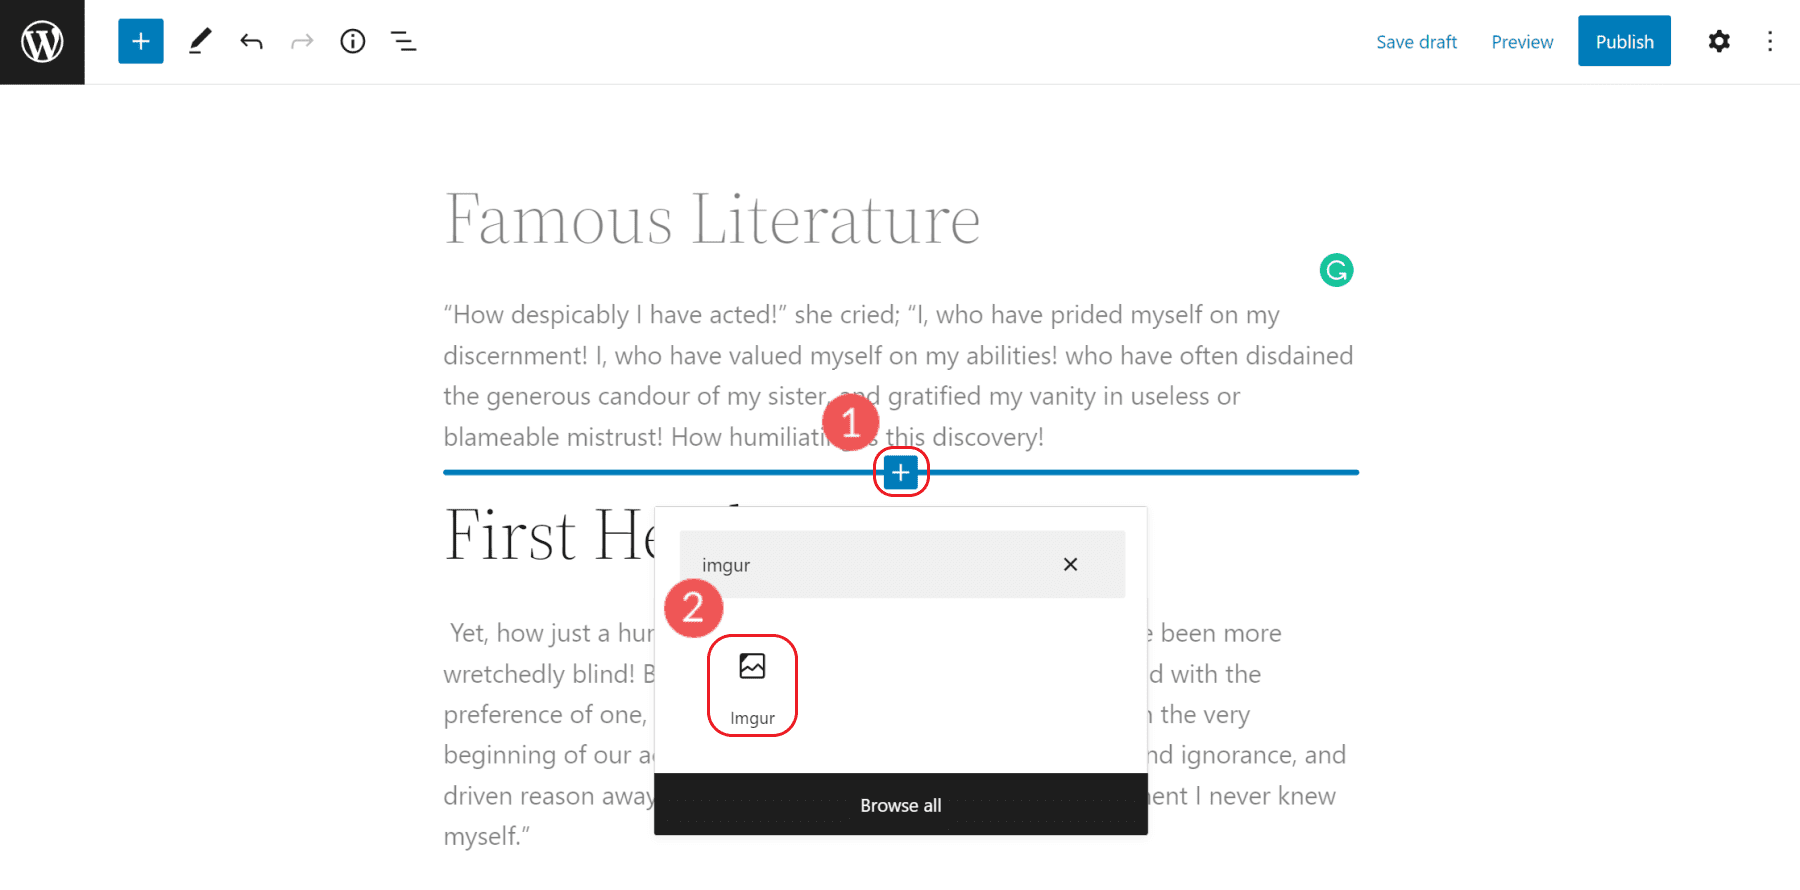Screen dimensions: 1800x890
Task: Click the undo arrow icon
Action: (251, 41)
